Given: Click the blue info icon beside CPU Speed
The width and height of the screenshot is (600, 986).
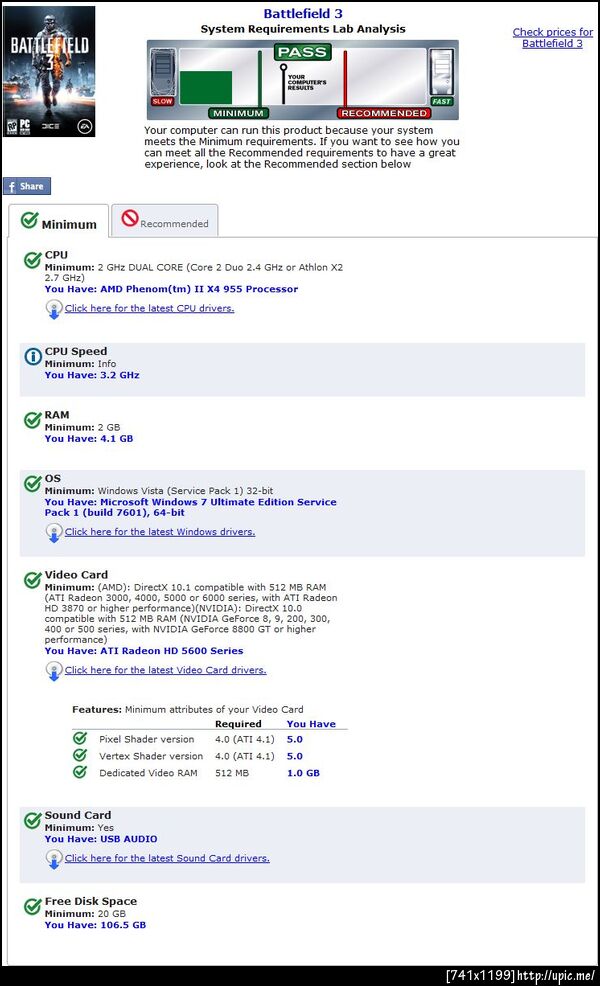Looking at the screenshot, I should [33, 357].
